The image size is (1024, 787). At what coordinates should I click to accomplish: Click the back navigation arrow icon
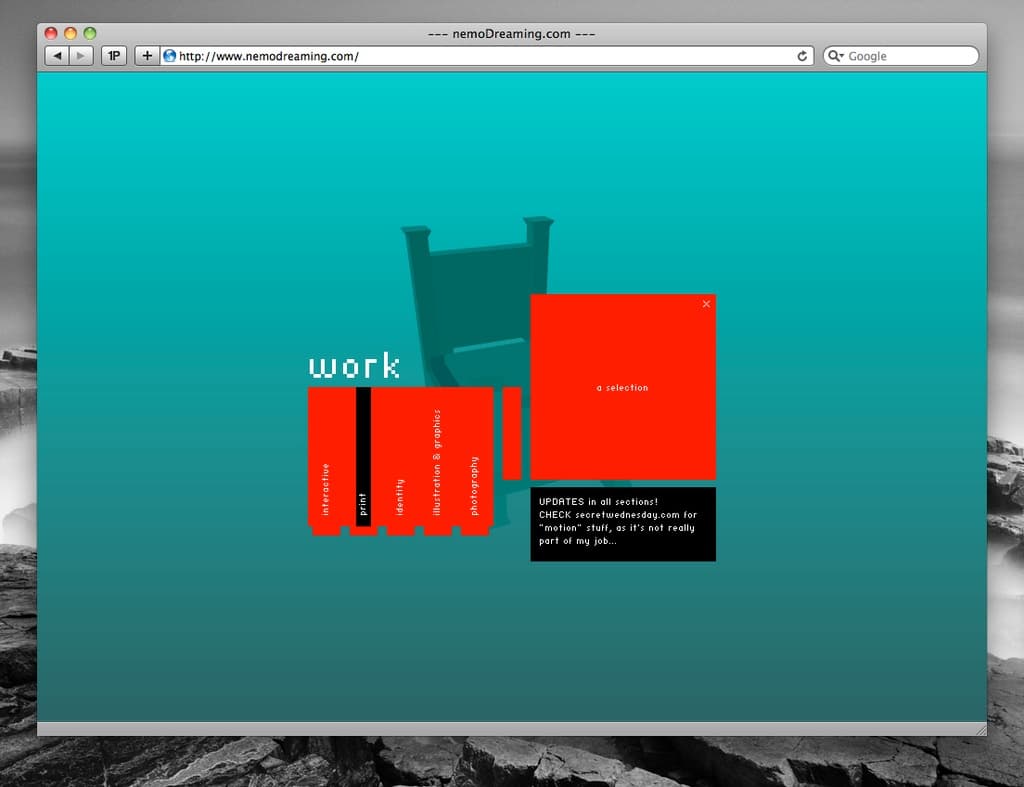point(57,55)
